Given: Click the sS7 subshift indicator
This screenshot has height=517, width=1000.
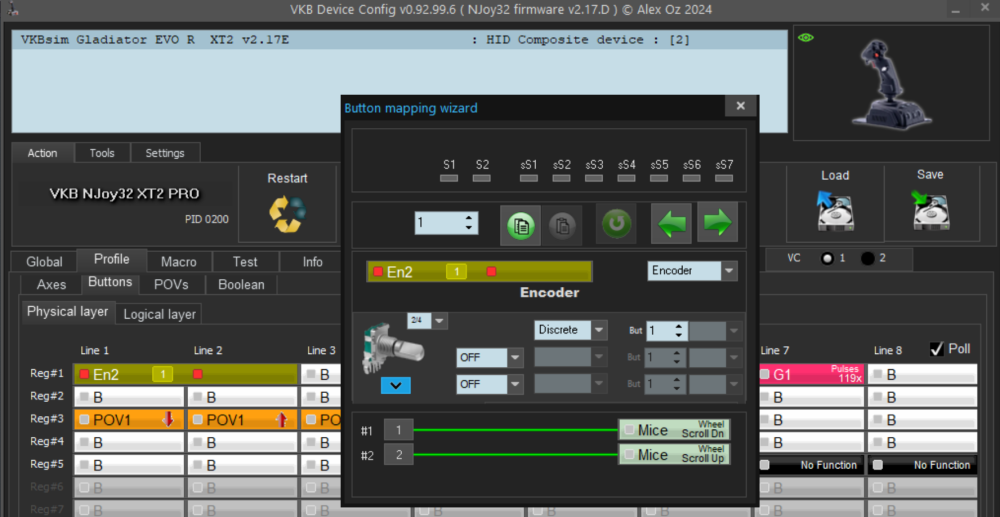Looking at the screenshot, I should (x=724, y=178).
